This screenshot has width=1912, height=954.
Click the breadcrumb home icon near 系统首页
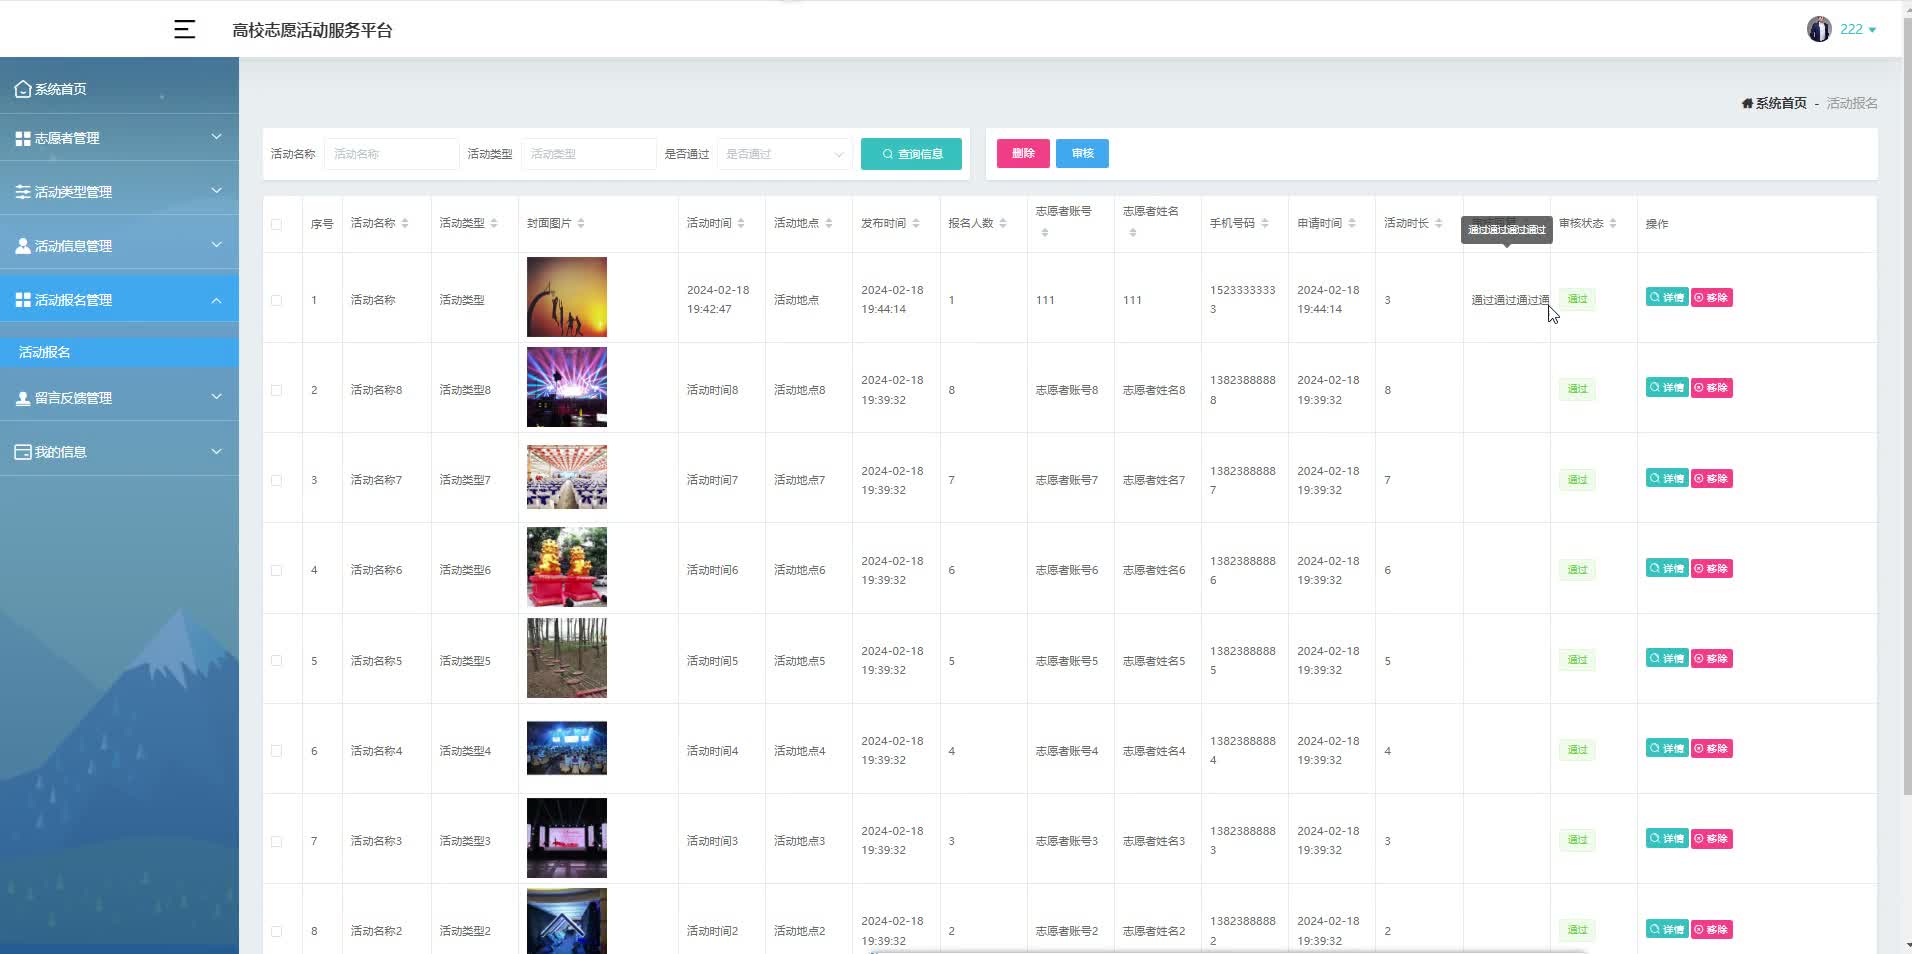pyautogui.click(x=1747, y=103)
